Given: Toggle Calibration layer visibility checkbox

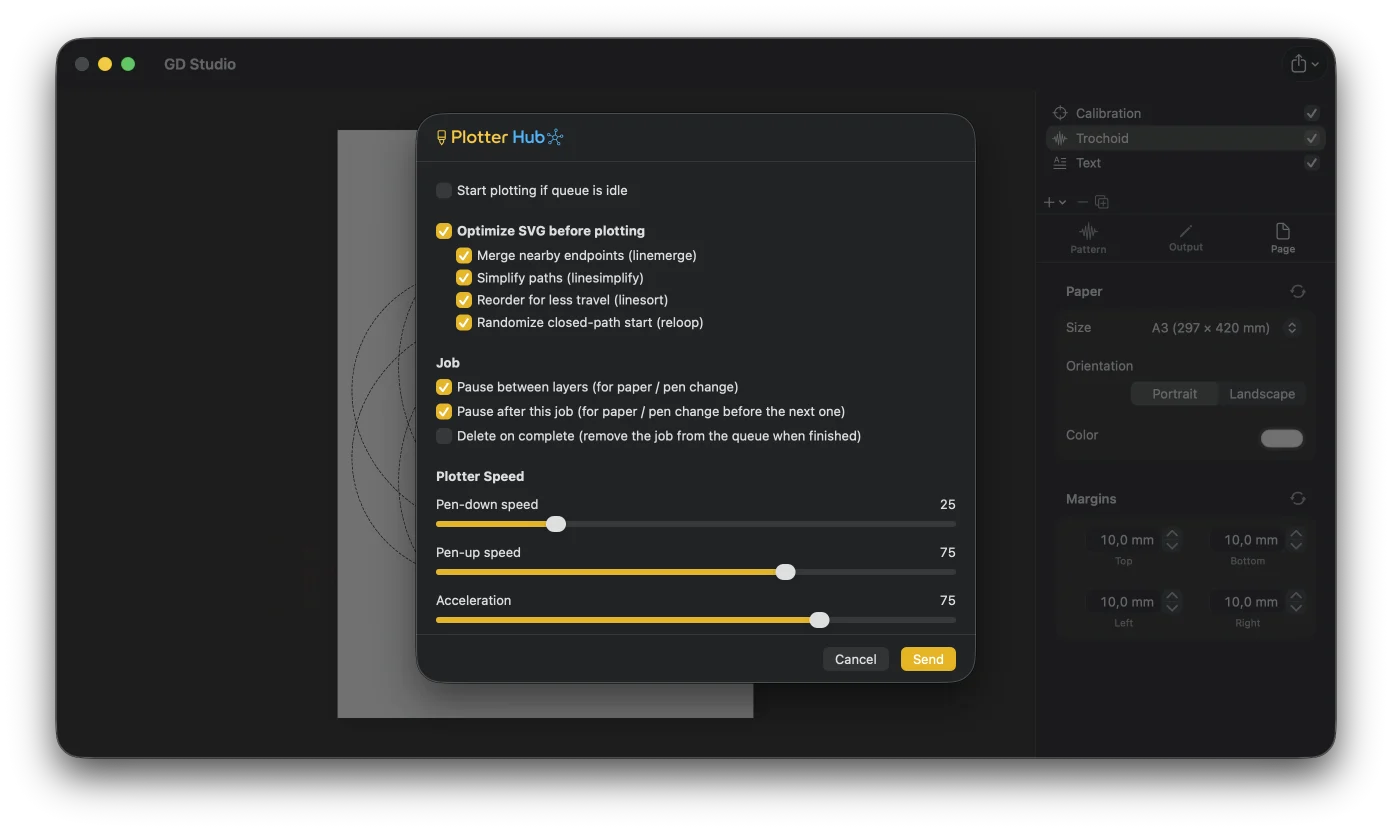Looking at the screenshot, I should click(1312, 113).
